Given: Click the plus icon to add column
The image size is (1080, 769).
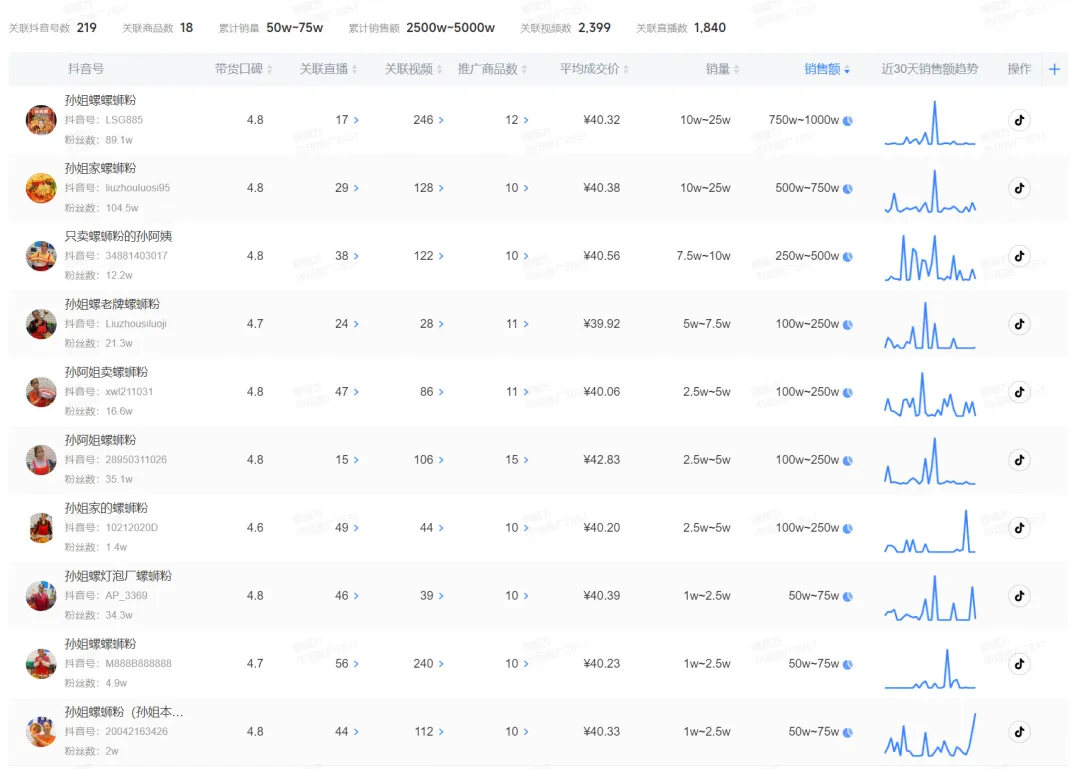Looking at the screenshot, I should tap(1055, 69).
